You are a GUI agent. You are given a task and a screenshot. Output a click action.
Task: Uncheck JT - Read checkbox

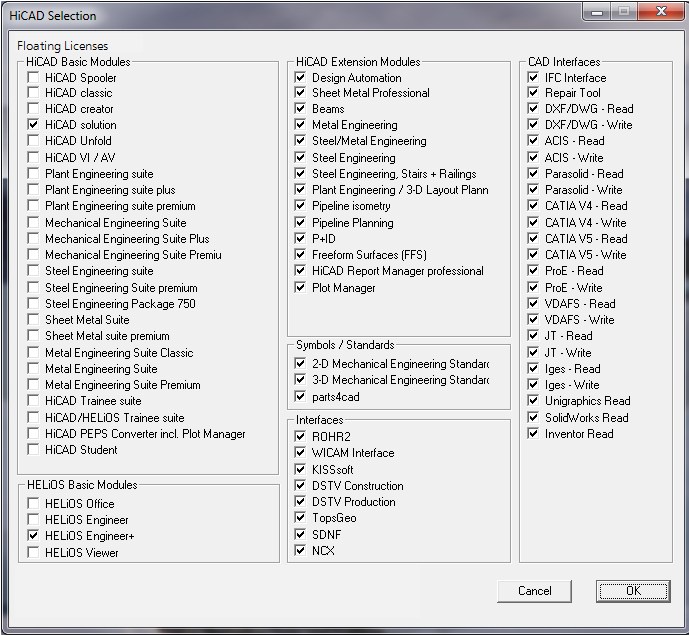[533, 336]
